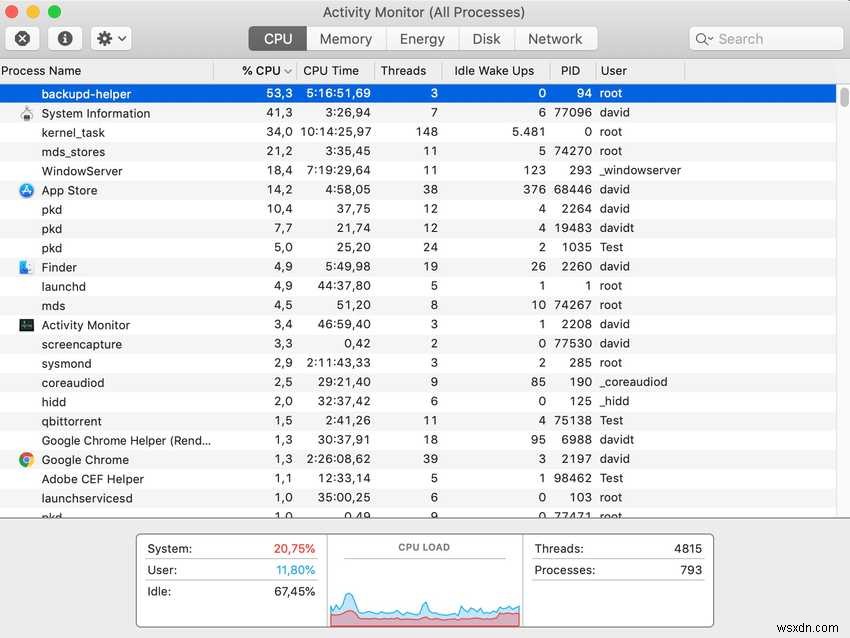850x638 pixels.
Task: Click the App Store process icon
Action: (x=27, y=190)
